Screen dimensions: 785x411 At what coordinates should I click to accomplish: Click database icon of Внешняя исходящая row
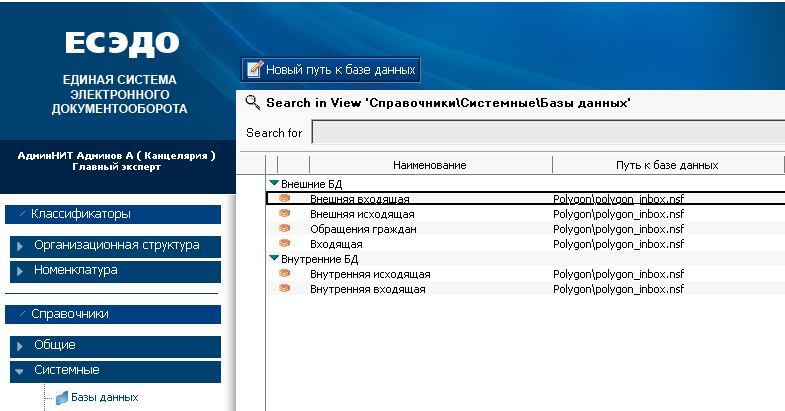[284, 213]
